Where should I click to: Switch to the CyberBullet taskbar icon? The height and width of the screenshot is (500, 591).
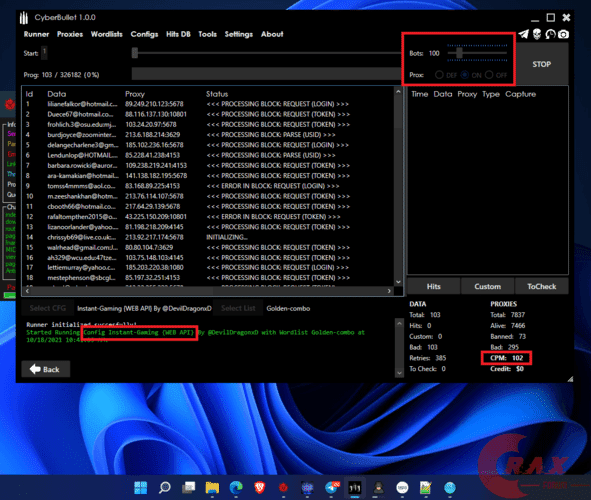coord(355,488)
